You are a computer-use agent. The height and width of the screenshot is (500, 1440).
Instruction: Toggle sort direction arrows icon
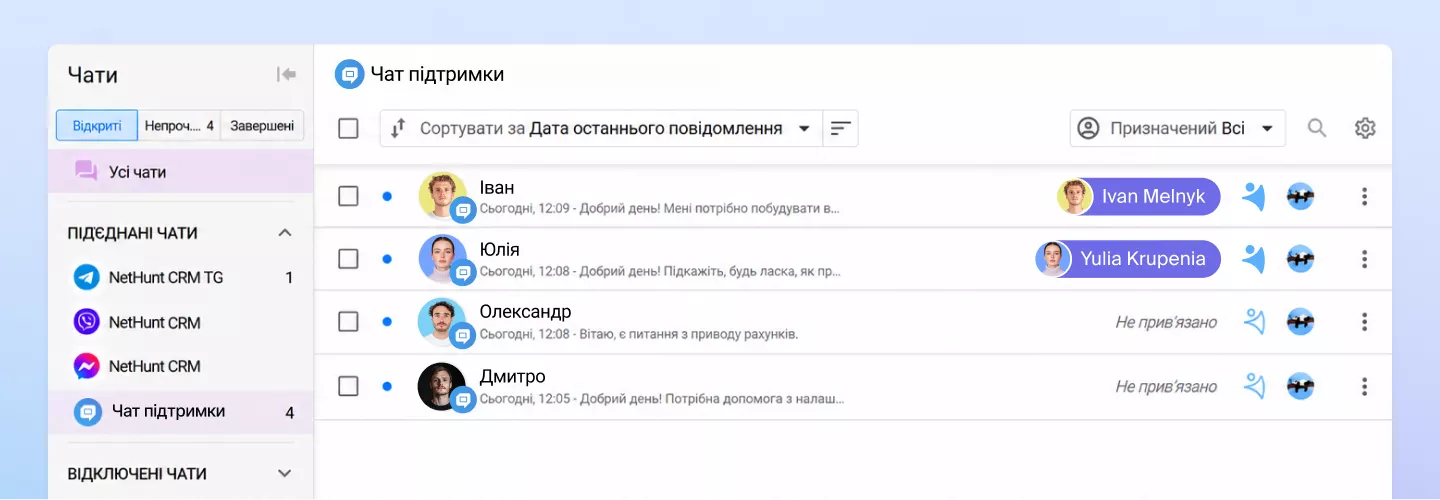pyautogui.click(x=398, y=128)
